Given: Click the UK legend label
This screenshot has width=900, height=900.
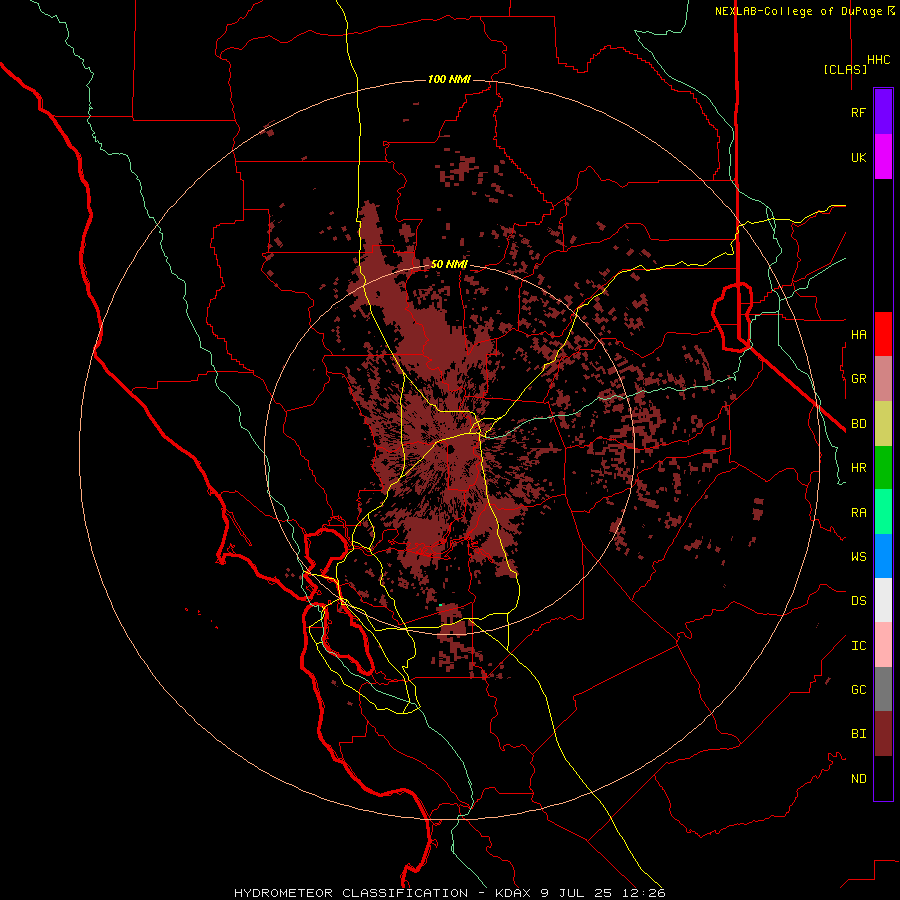Looking at the screenshot, I should 858,157.
